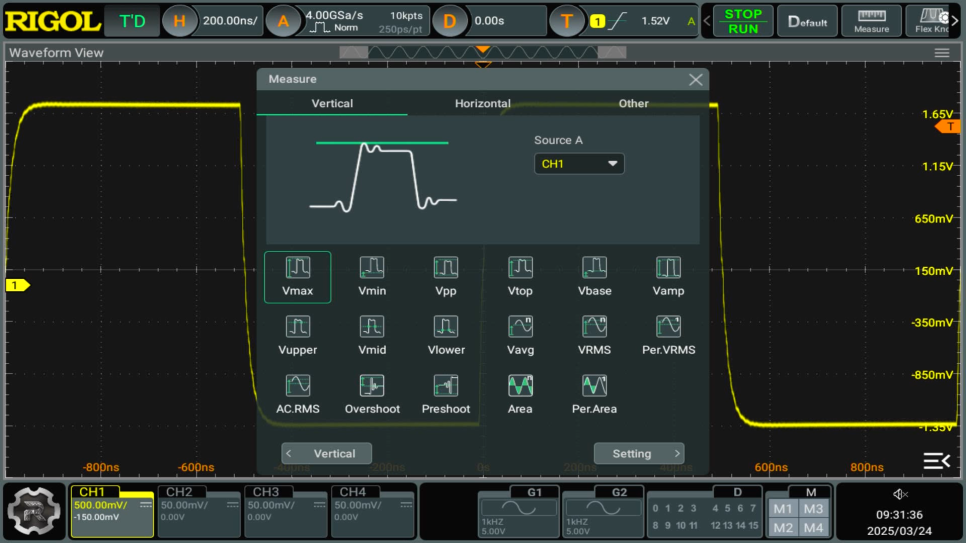The width and height of the screenshot is (966, 543).
Task: Select the trigger level T marker
Action: coord(949,126)
